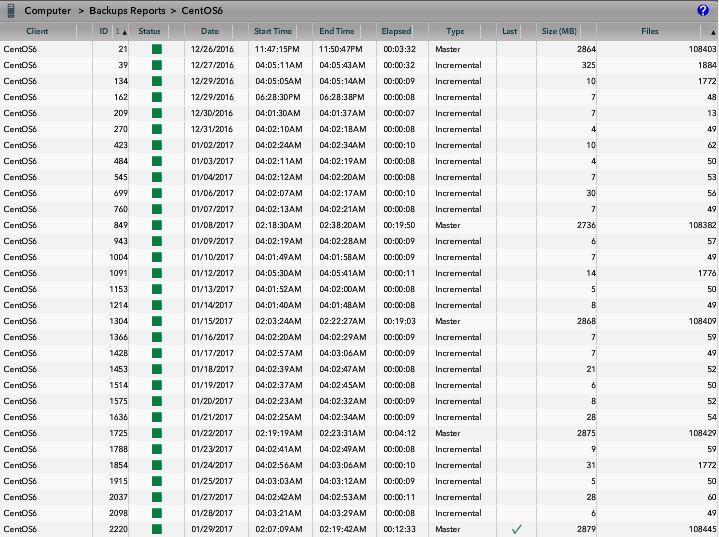Select size value 325
719x537 pixels.
coord(588,65)
